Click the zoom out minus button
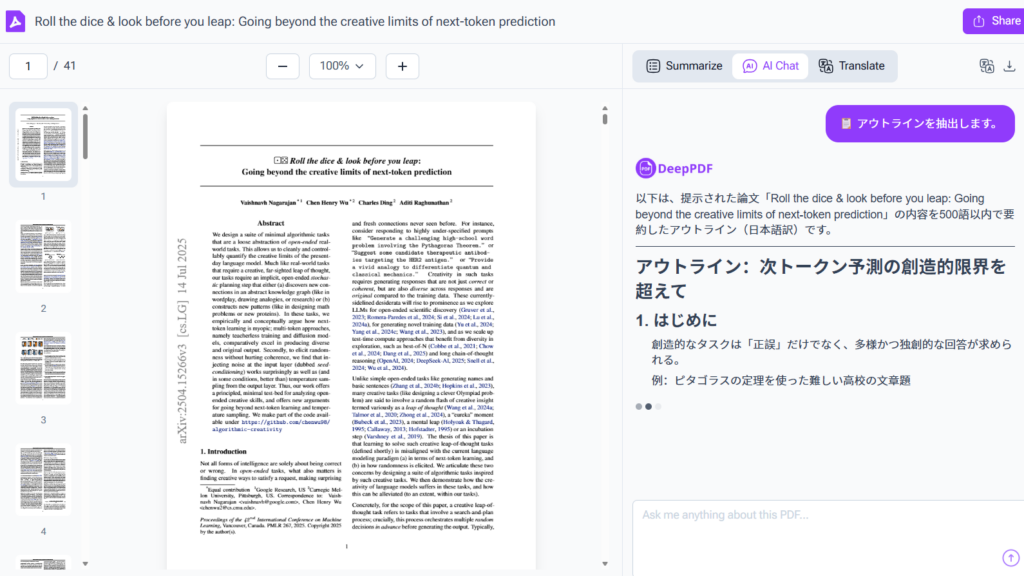Image resolution: width=1024 pixels, height=576 pixels. click(282, 66)
